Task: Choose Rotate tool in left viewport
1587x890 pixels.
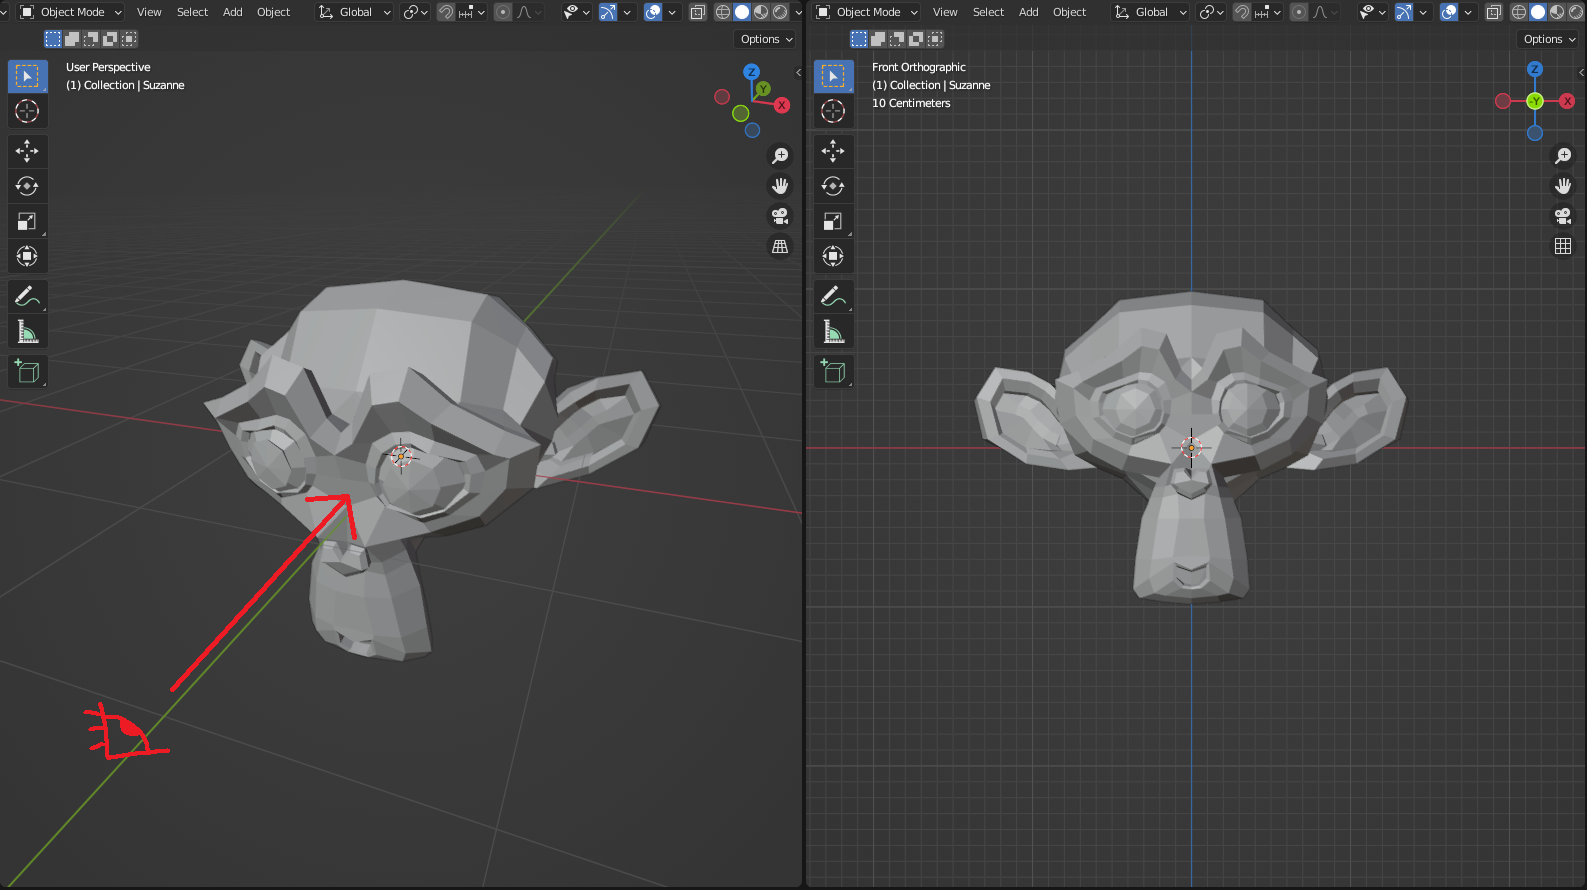Action: (27, 186)
